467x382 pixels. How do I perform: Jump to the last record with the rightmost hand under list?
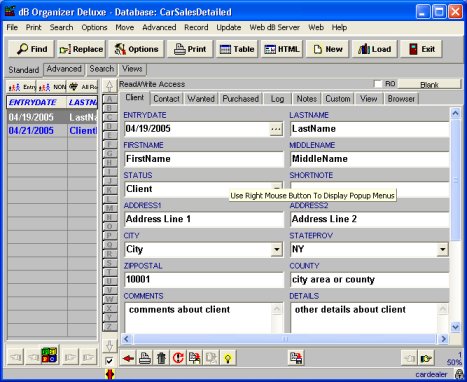[x=88, y=357]
